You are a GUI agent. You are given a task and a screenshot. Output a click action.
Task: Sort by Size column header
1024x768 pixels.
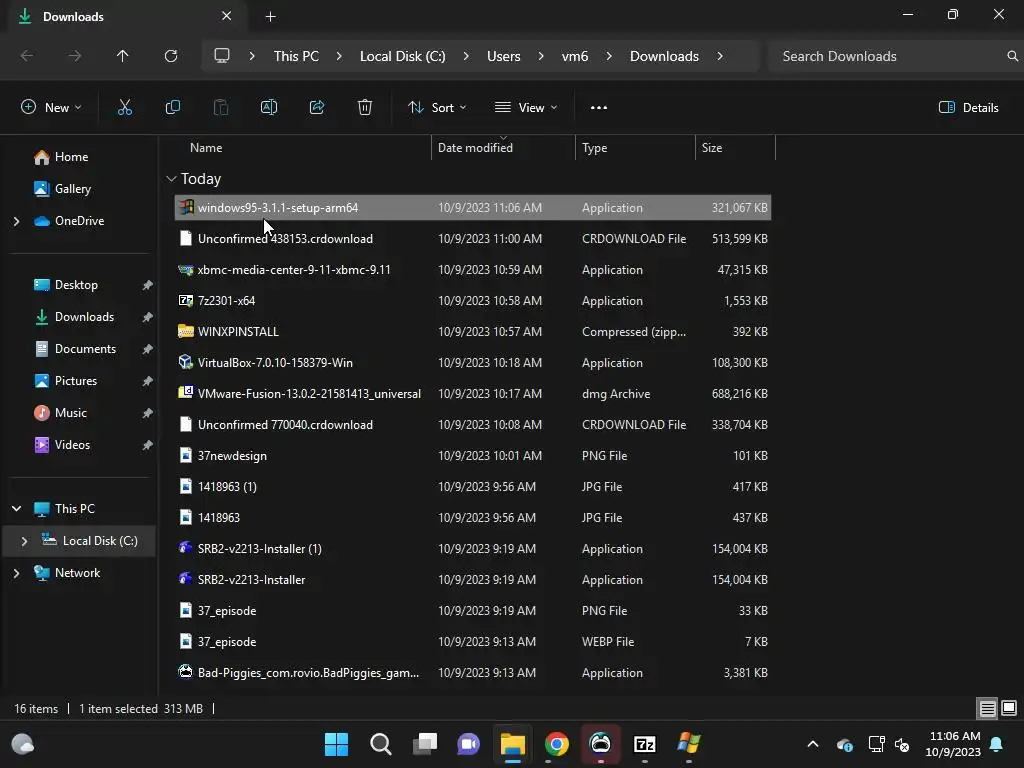[712, 148]
